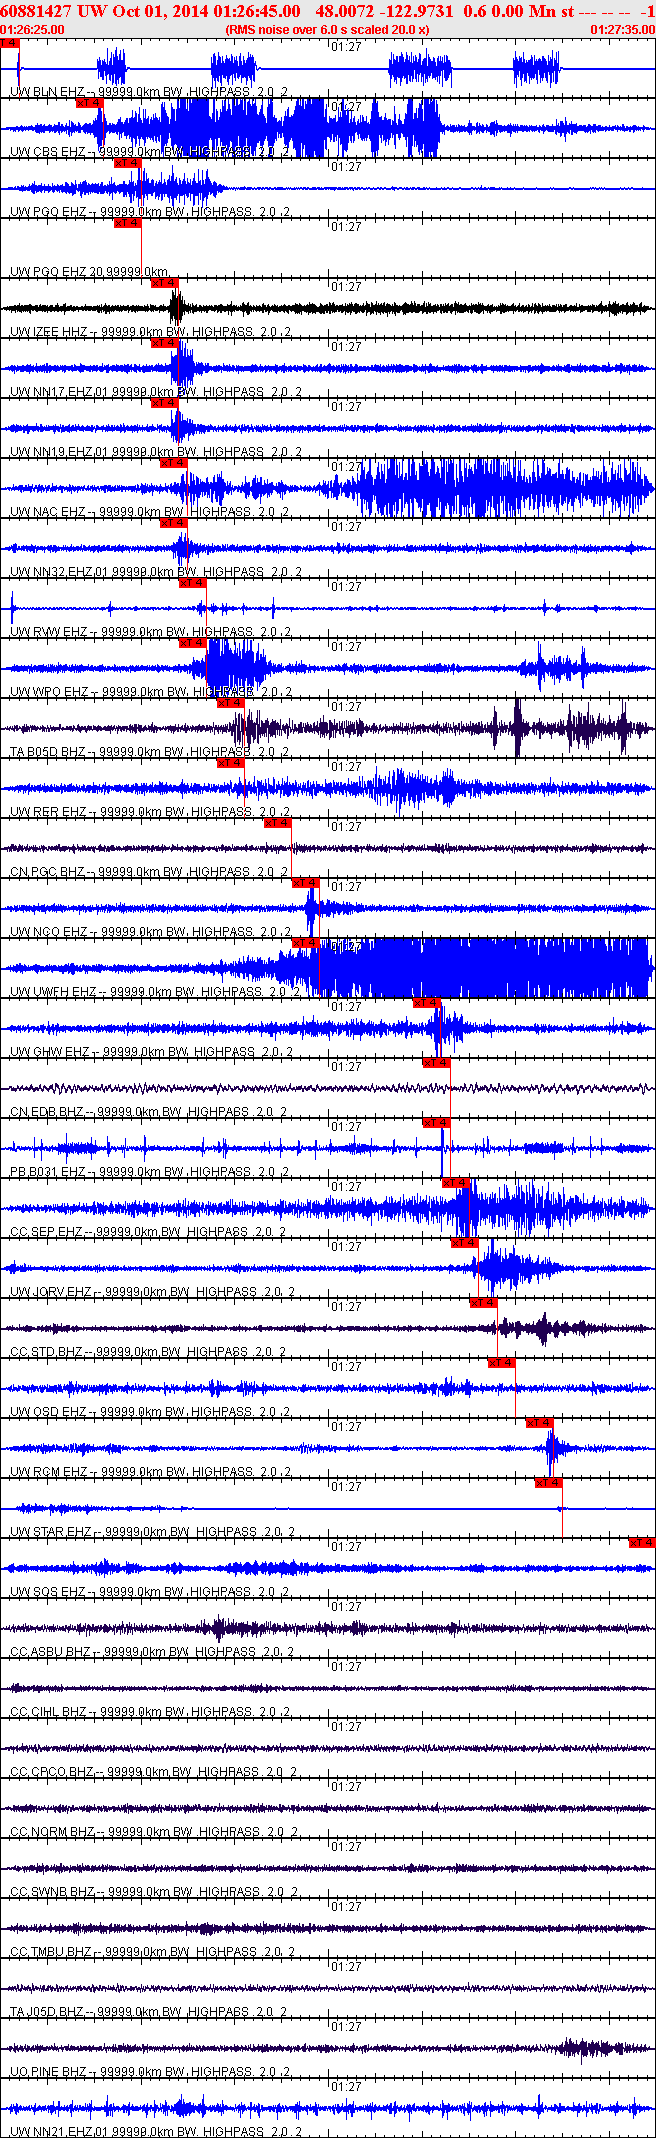Select the 'UW JORV EHZ' trace label
This screenshot has height=2138, width=656.
coord(51,1292)
